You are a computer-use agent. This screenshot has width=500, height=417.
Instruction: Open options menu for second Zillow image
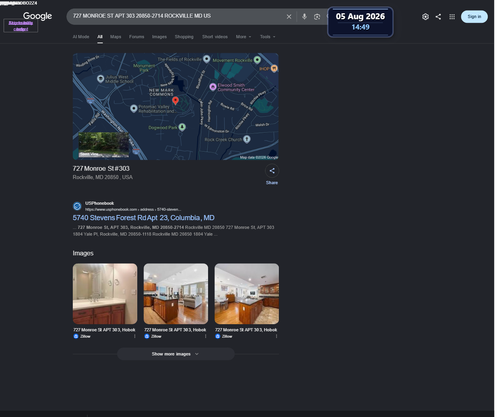tap(205, 336)
